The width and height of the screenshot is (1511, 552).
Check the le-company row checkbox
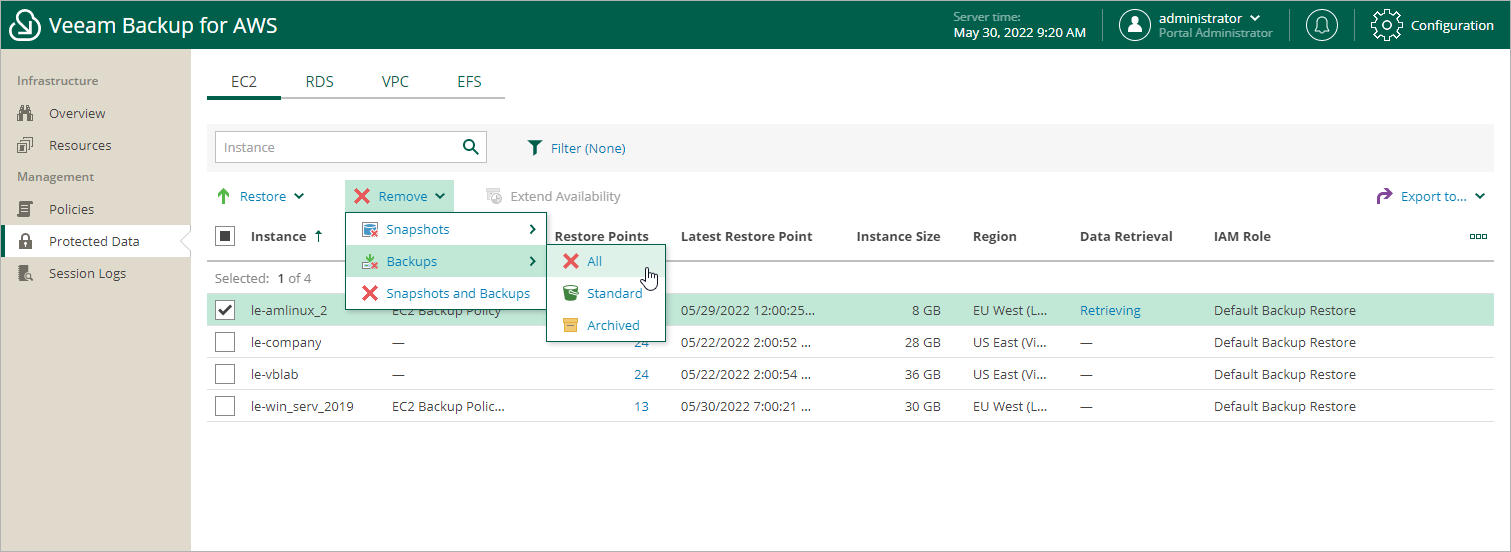coord(226,342)
